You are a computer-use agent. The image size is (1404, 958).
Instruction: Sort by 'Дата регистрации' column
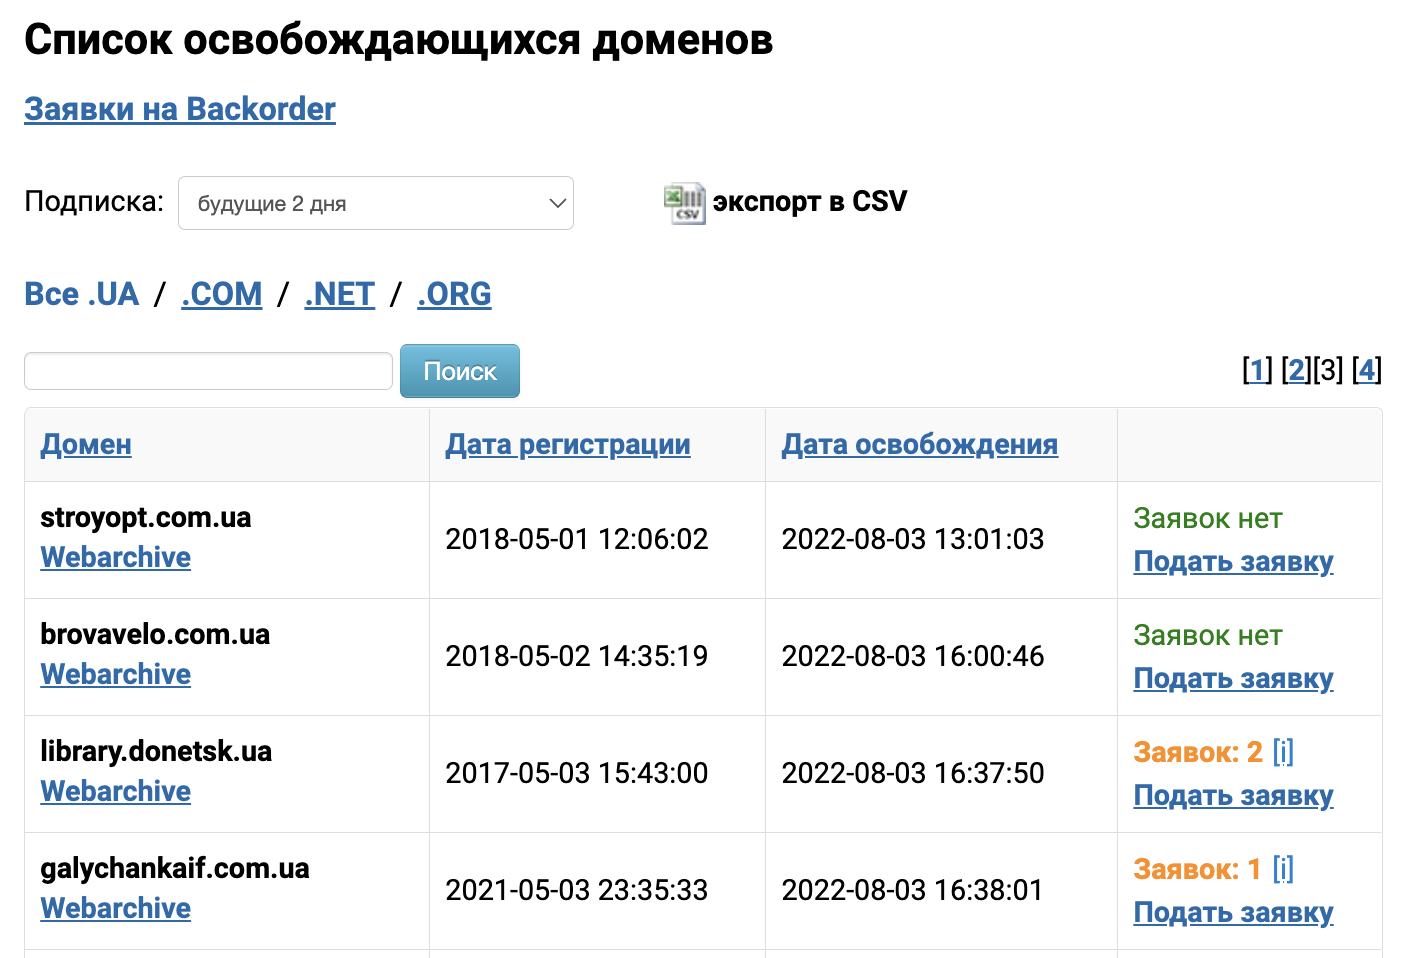point(568,444)
